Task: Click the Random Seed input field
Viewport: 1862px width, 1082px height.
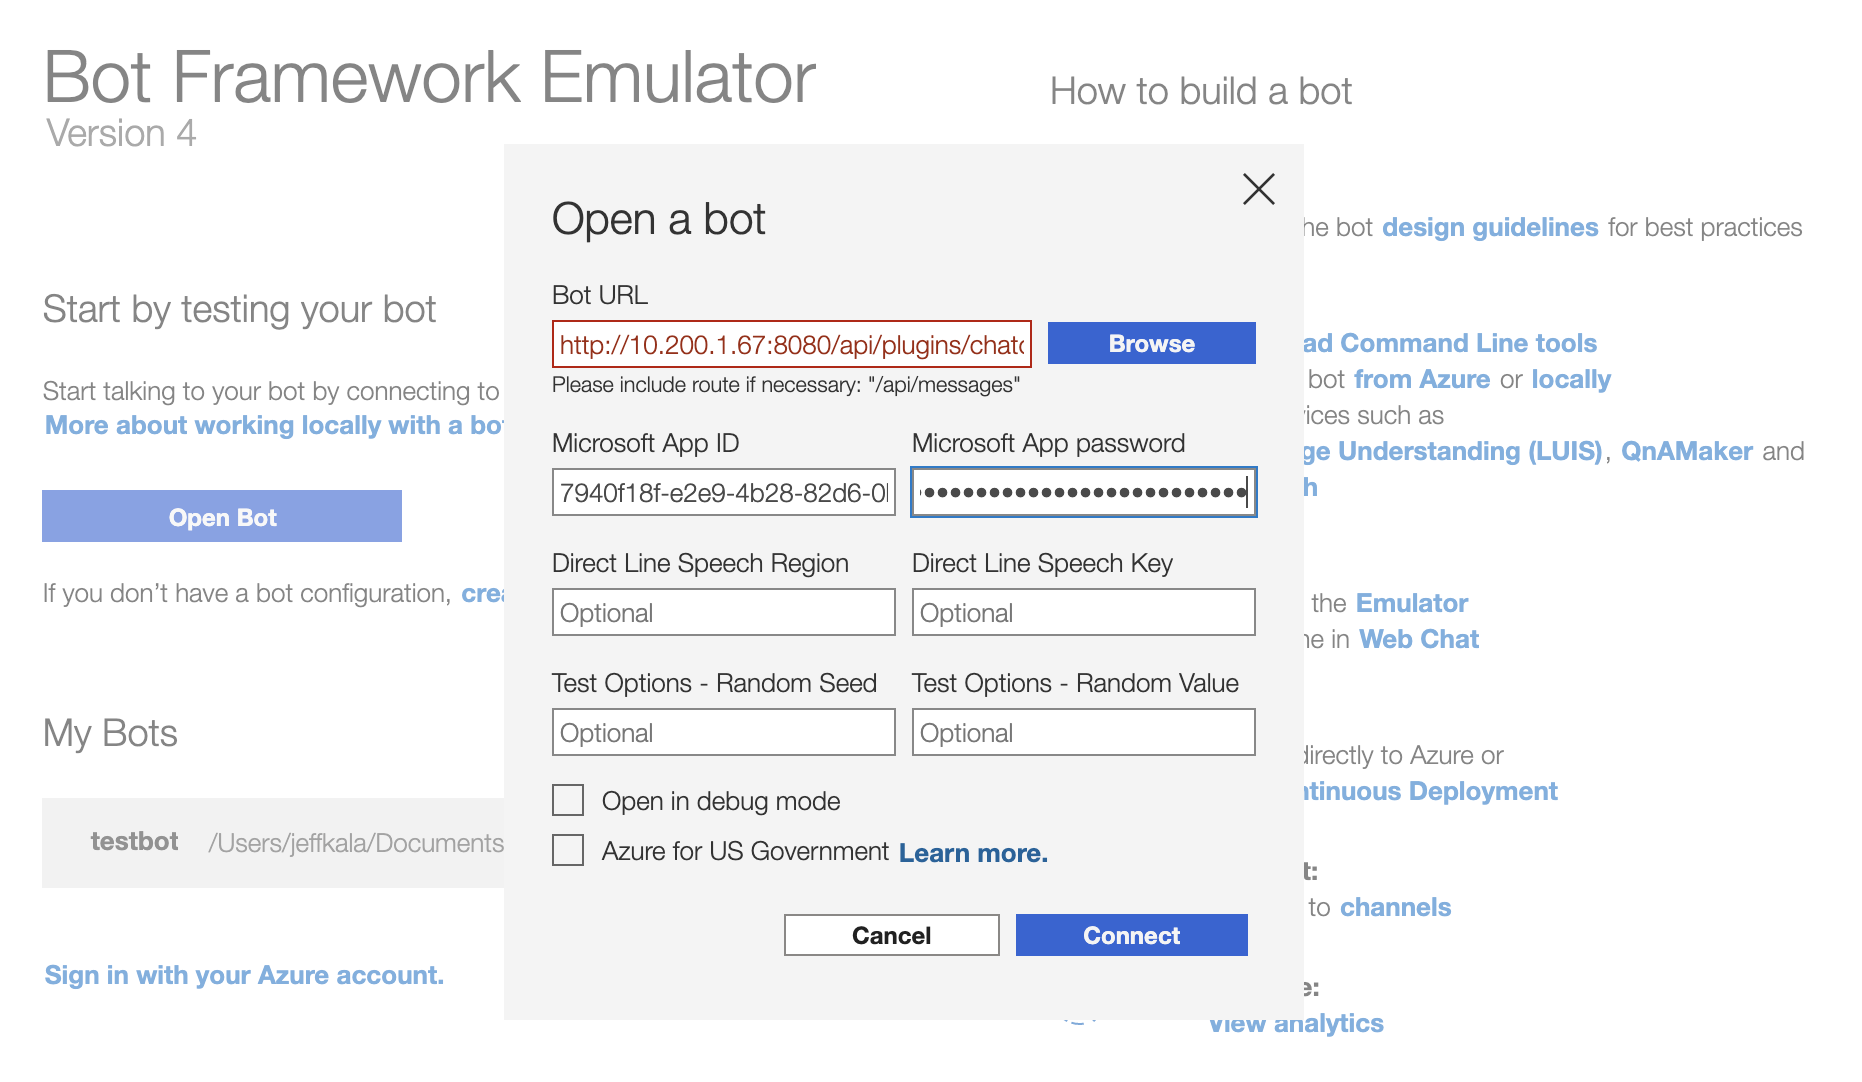Action: point(723,733)
